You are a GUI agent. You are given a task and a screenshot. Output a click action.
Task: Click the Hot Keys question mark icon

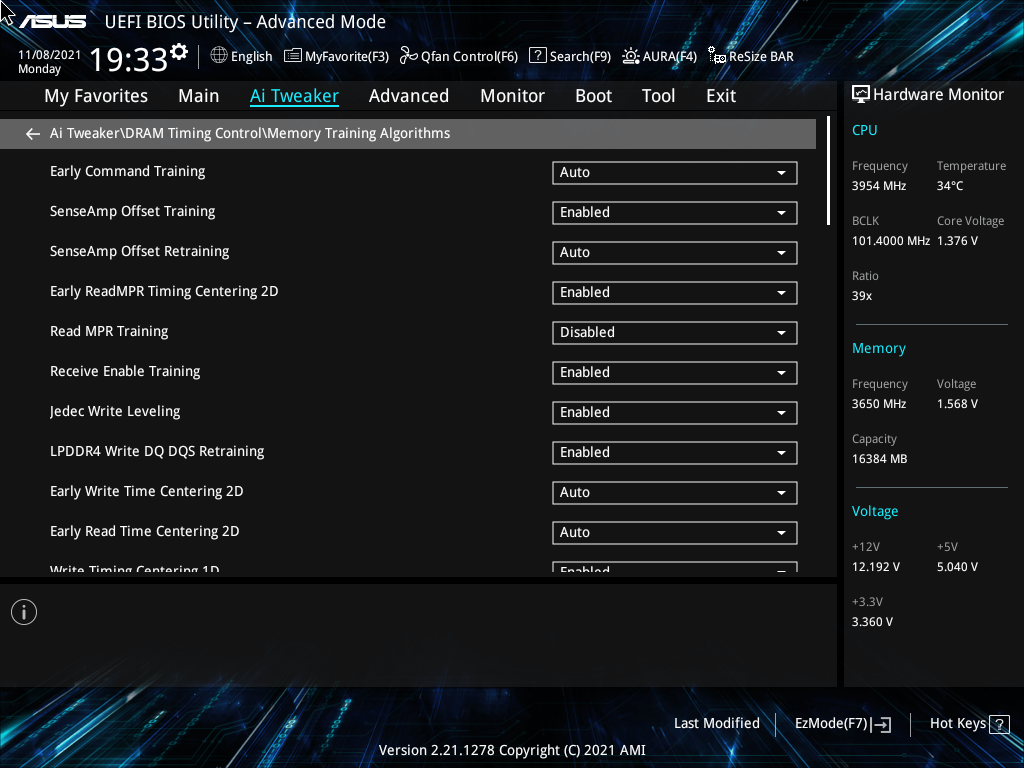999,724
